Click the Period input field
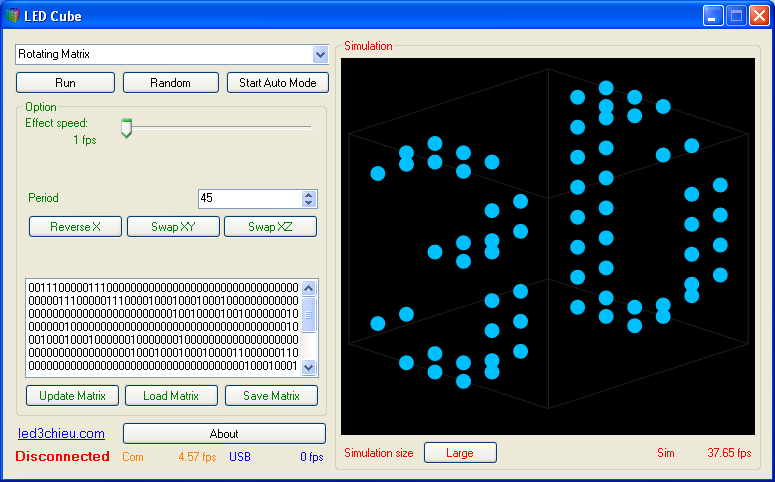This screenshot has height=482, width=775. coord(249,199)
